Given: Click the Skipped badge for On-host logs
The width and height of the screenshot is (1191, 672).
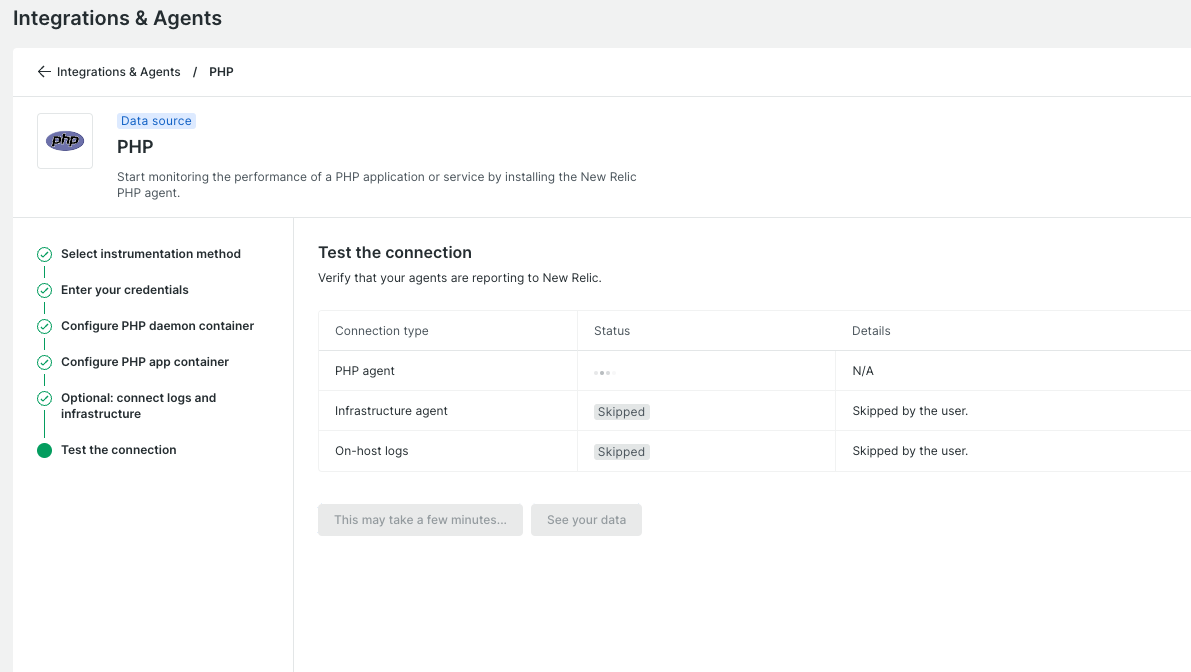Looking at the screenshot, I should point(621,452).
